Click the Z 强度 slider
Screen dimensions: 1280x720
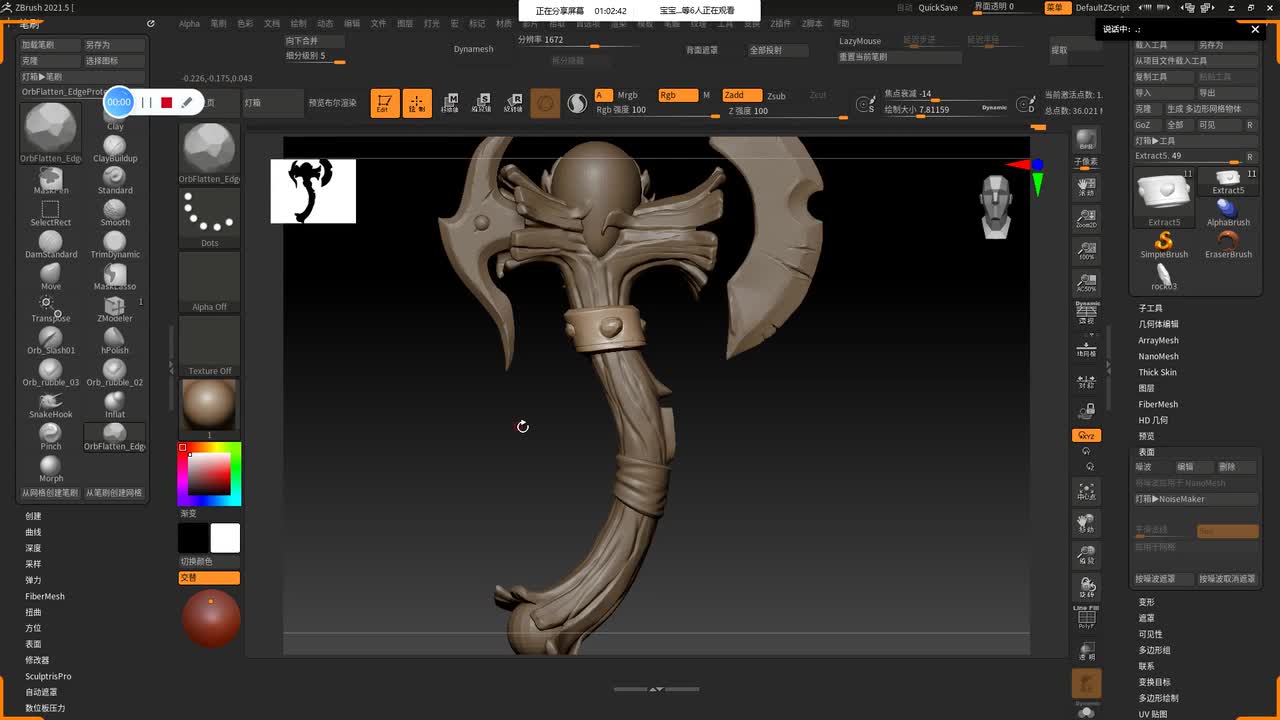point(786,111)
